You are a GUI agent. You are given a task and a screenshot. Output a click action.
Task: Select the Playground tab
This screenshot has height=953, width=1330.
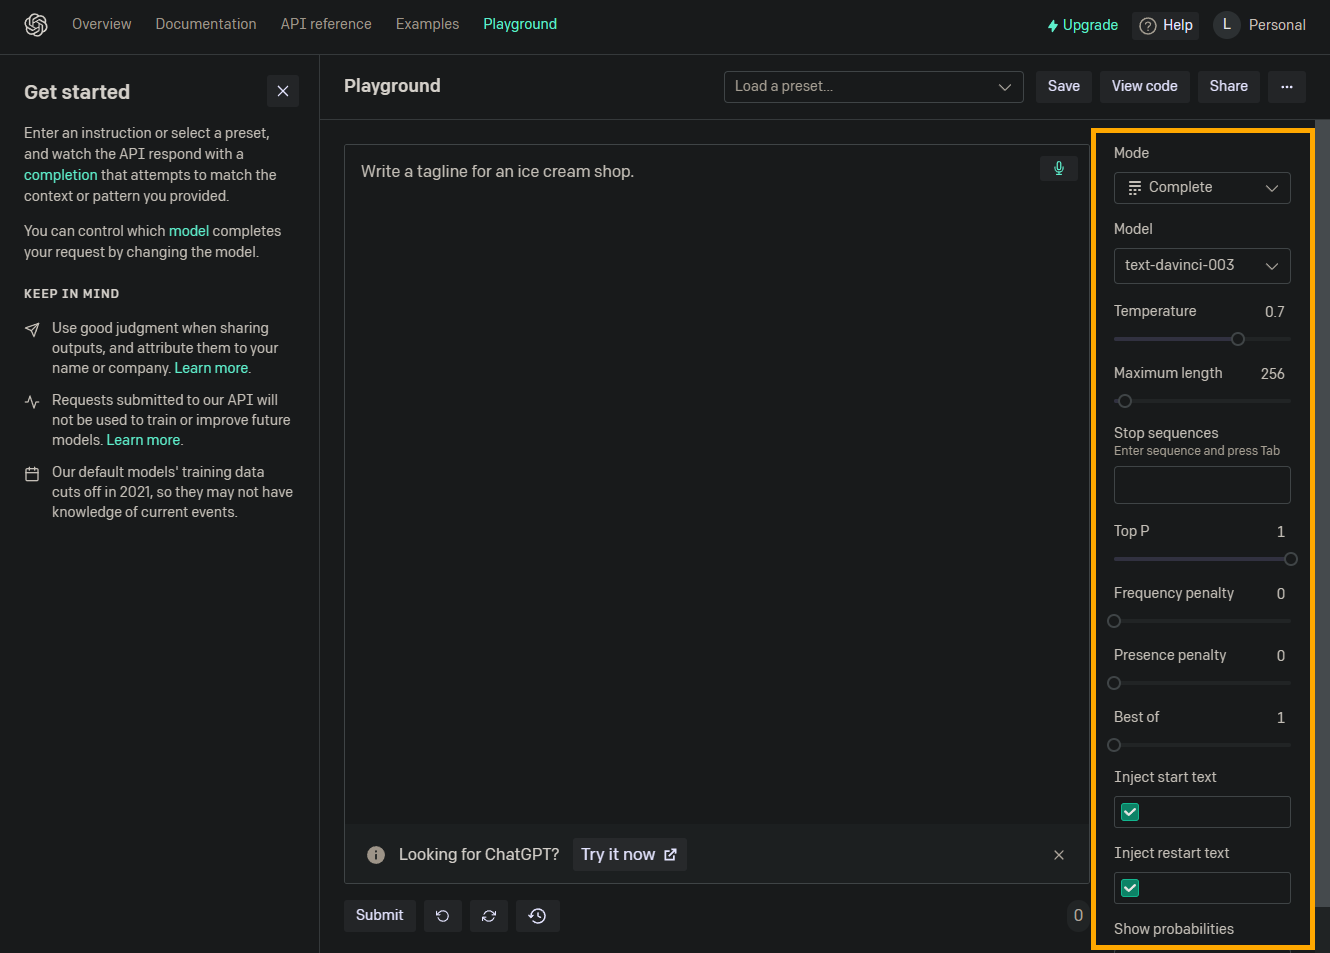pos(520,24)
